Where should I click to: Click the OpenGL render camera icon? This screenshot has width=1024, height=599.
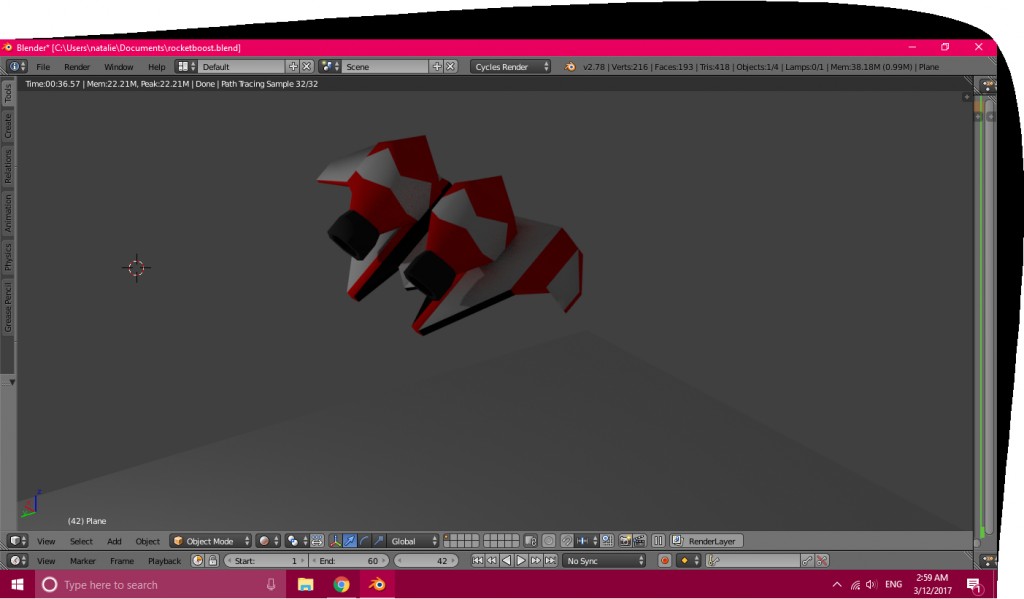[x=625, y=540]
